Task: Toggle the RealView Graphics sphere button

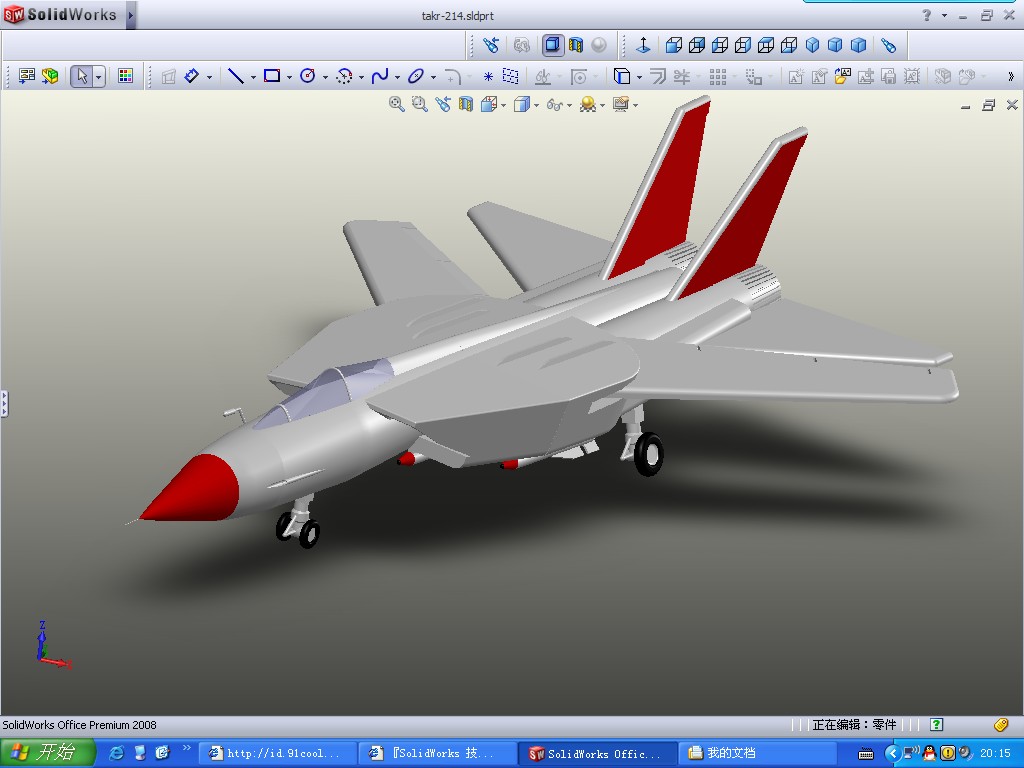Action: 599,45
